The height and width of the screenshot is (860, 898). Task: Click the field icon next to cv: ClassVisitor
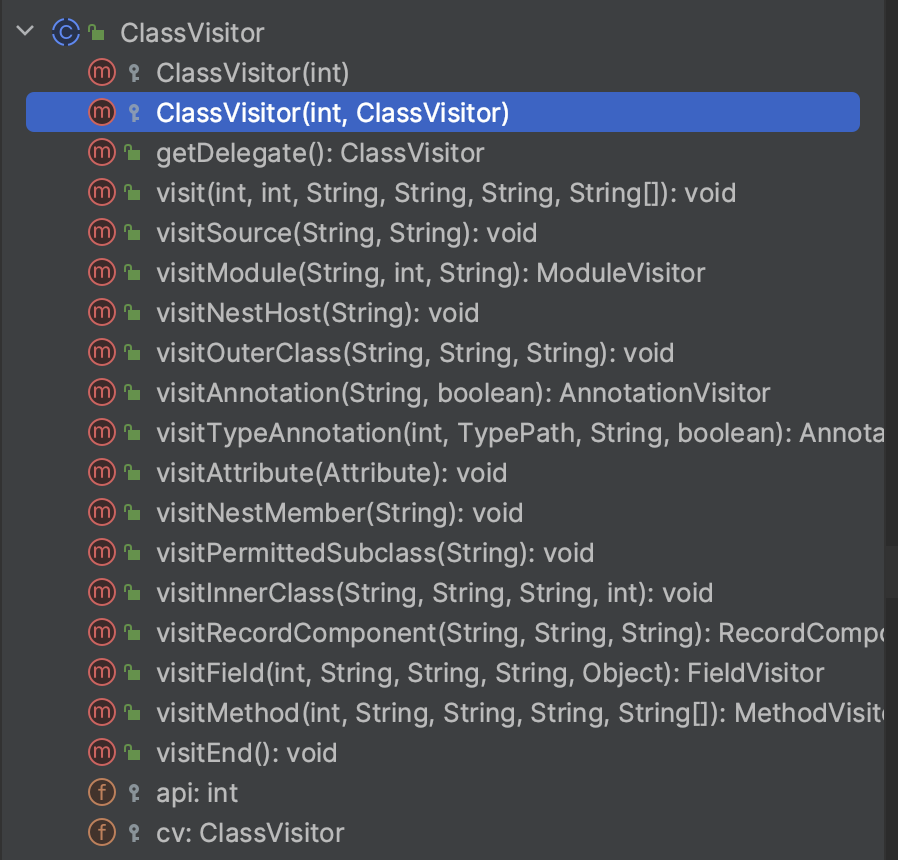coord(103,832)
